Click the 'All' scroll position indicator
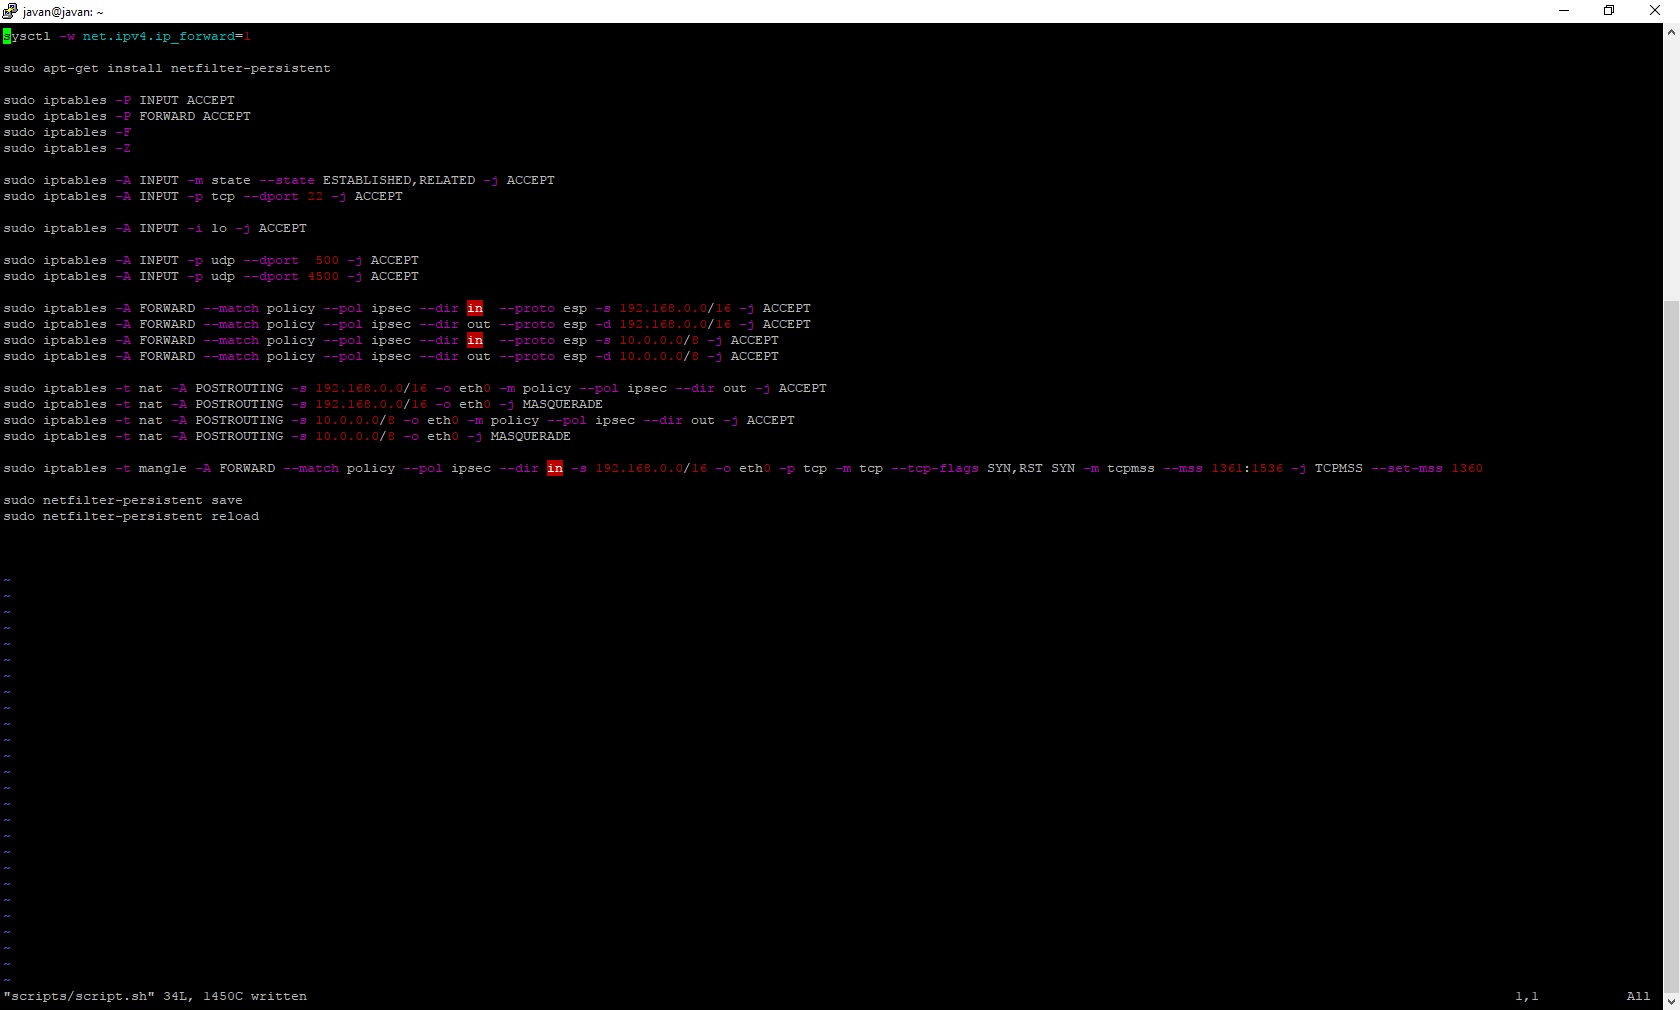Image resolution: width=1680 pixels, height=1010 pixels. click(x=1639, y=996)
